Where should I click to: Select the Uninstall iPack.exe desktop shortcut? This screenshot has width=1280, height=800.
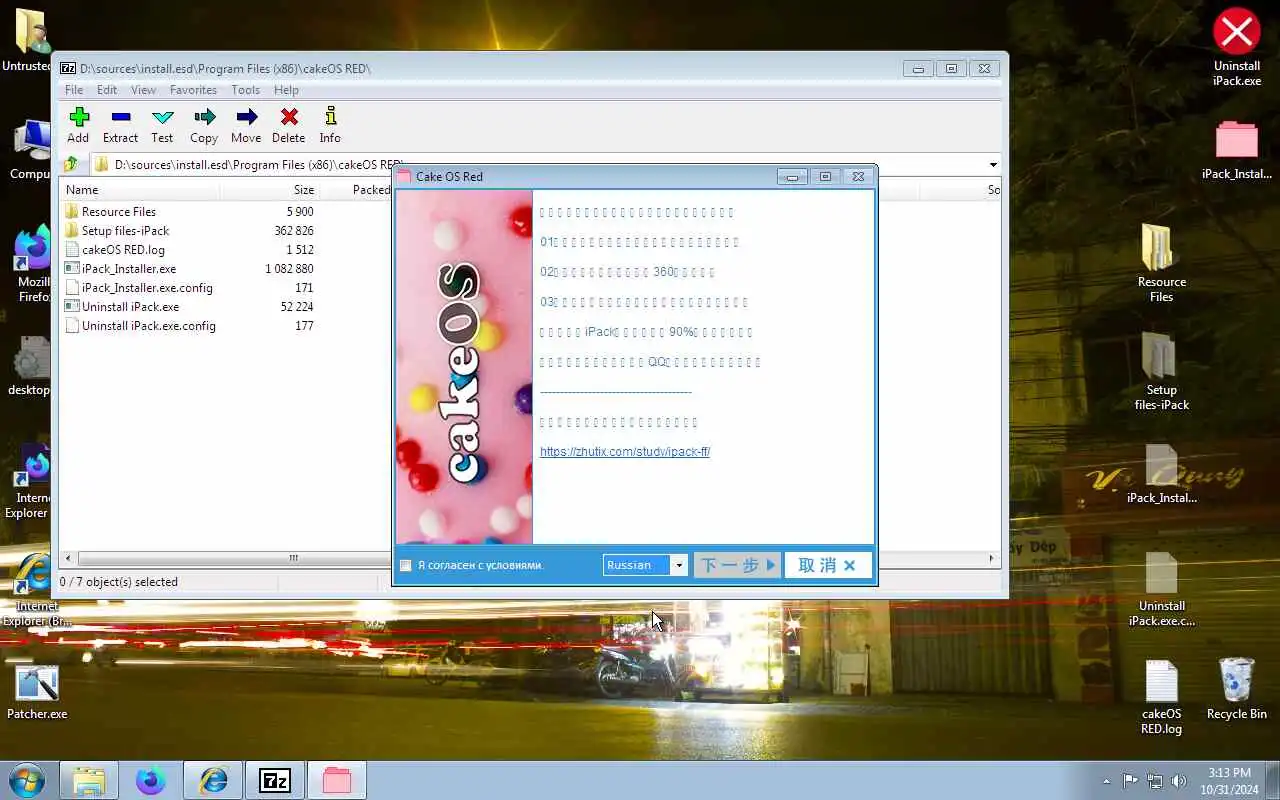click(x=1237, y=48)
